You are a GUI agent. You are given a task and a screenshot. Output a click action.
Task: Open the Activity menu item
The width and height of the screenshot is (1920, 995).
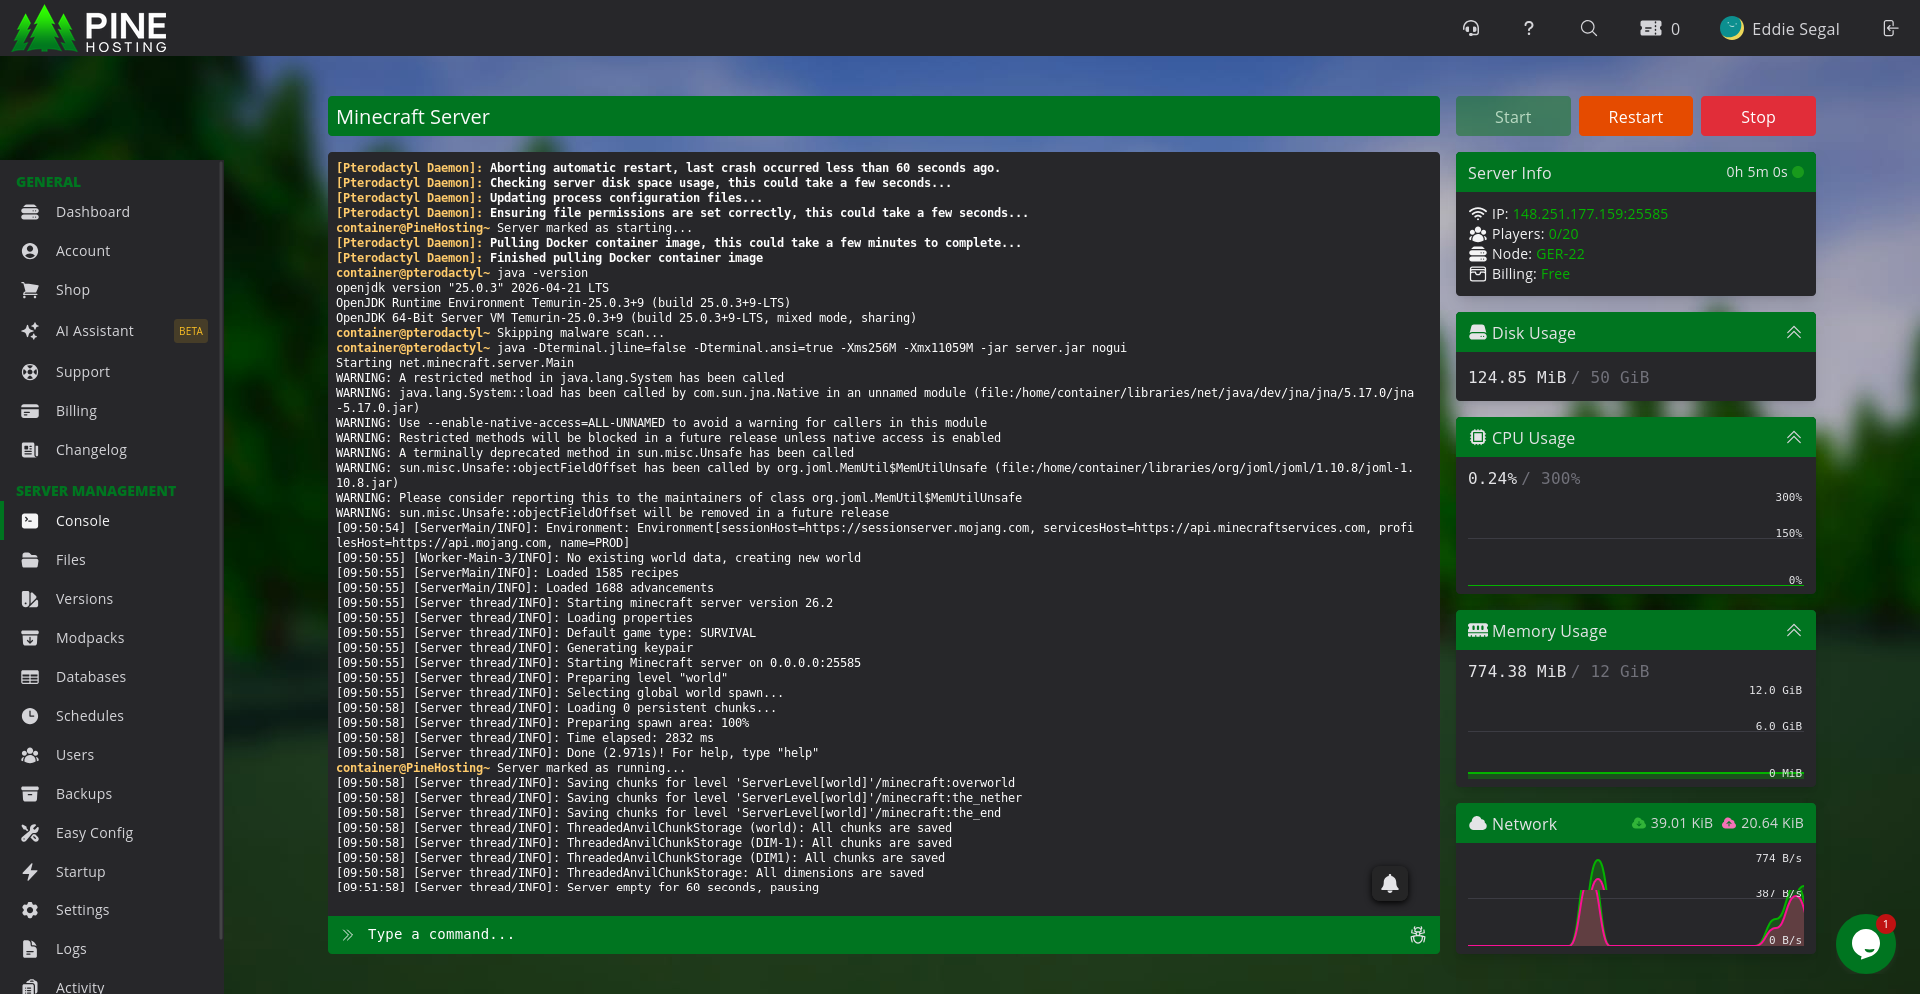[110, 985]
